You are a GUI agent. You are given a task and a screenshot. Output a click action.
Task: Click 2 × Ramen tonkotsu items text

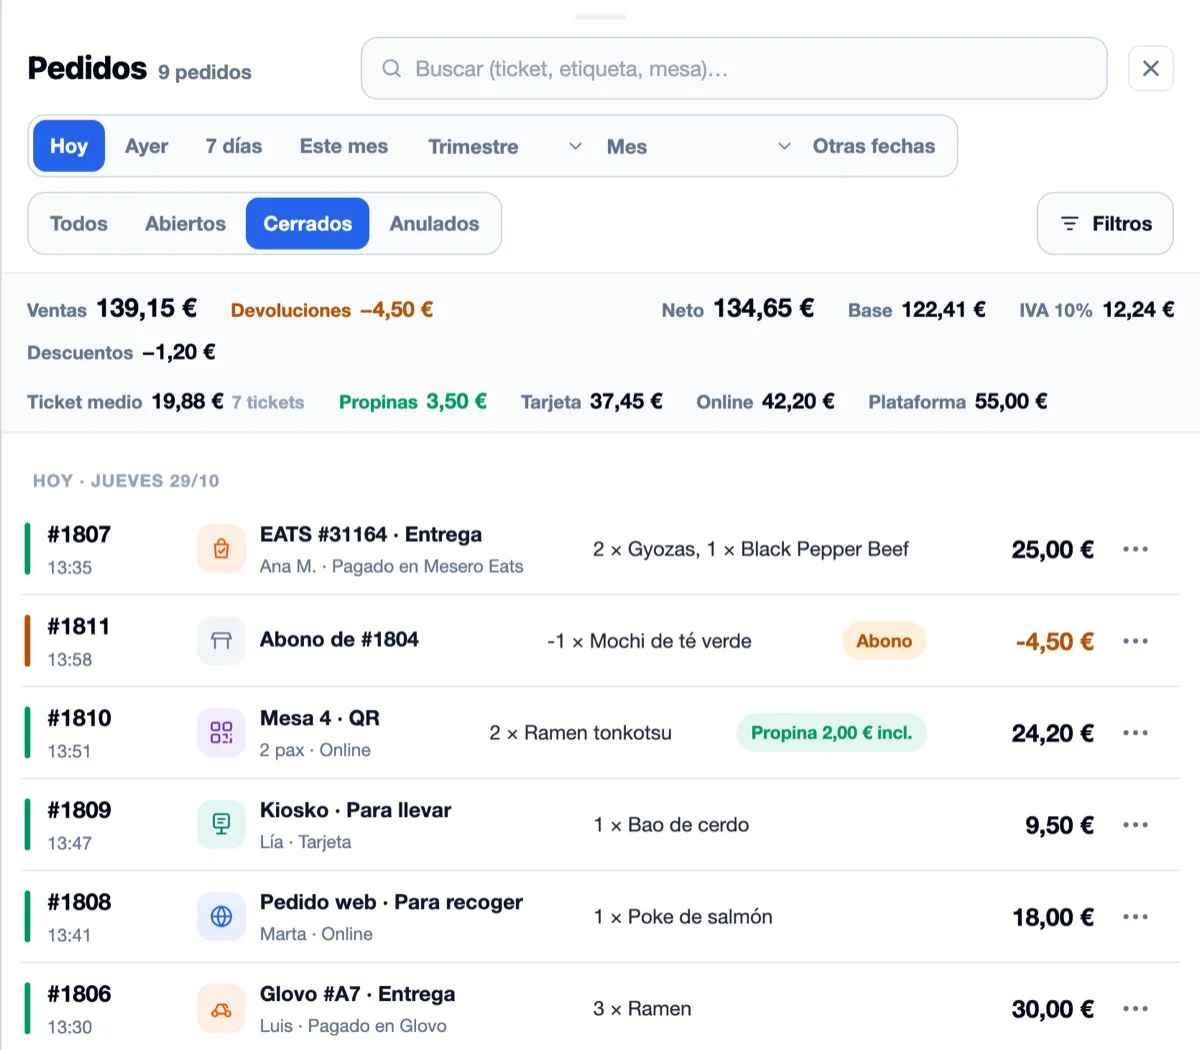coord(580,733)
